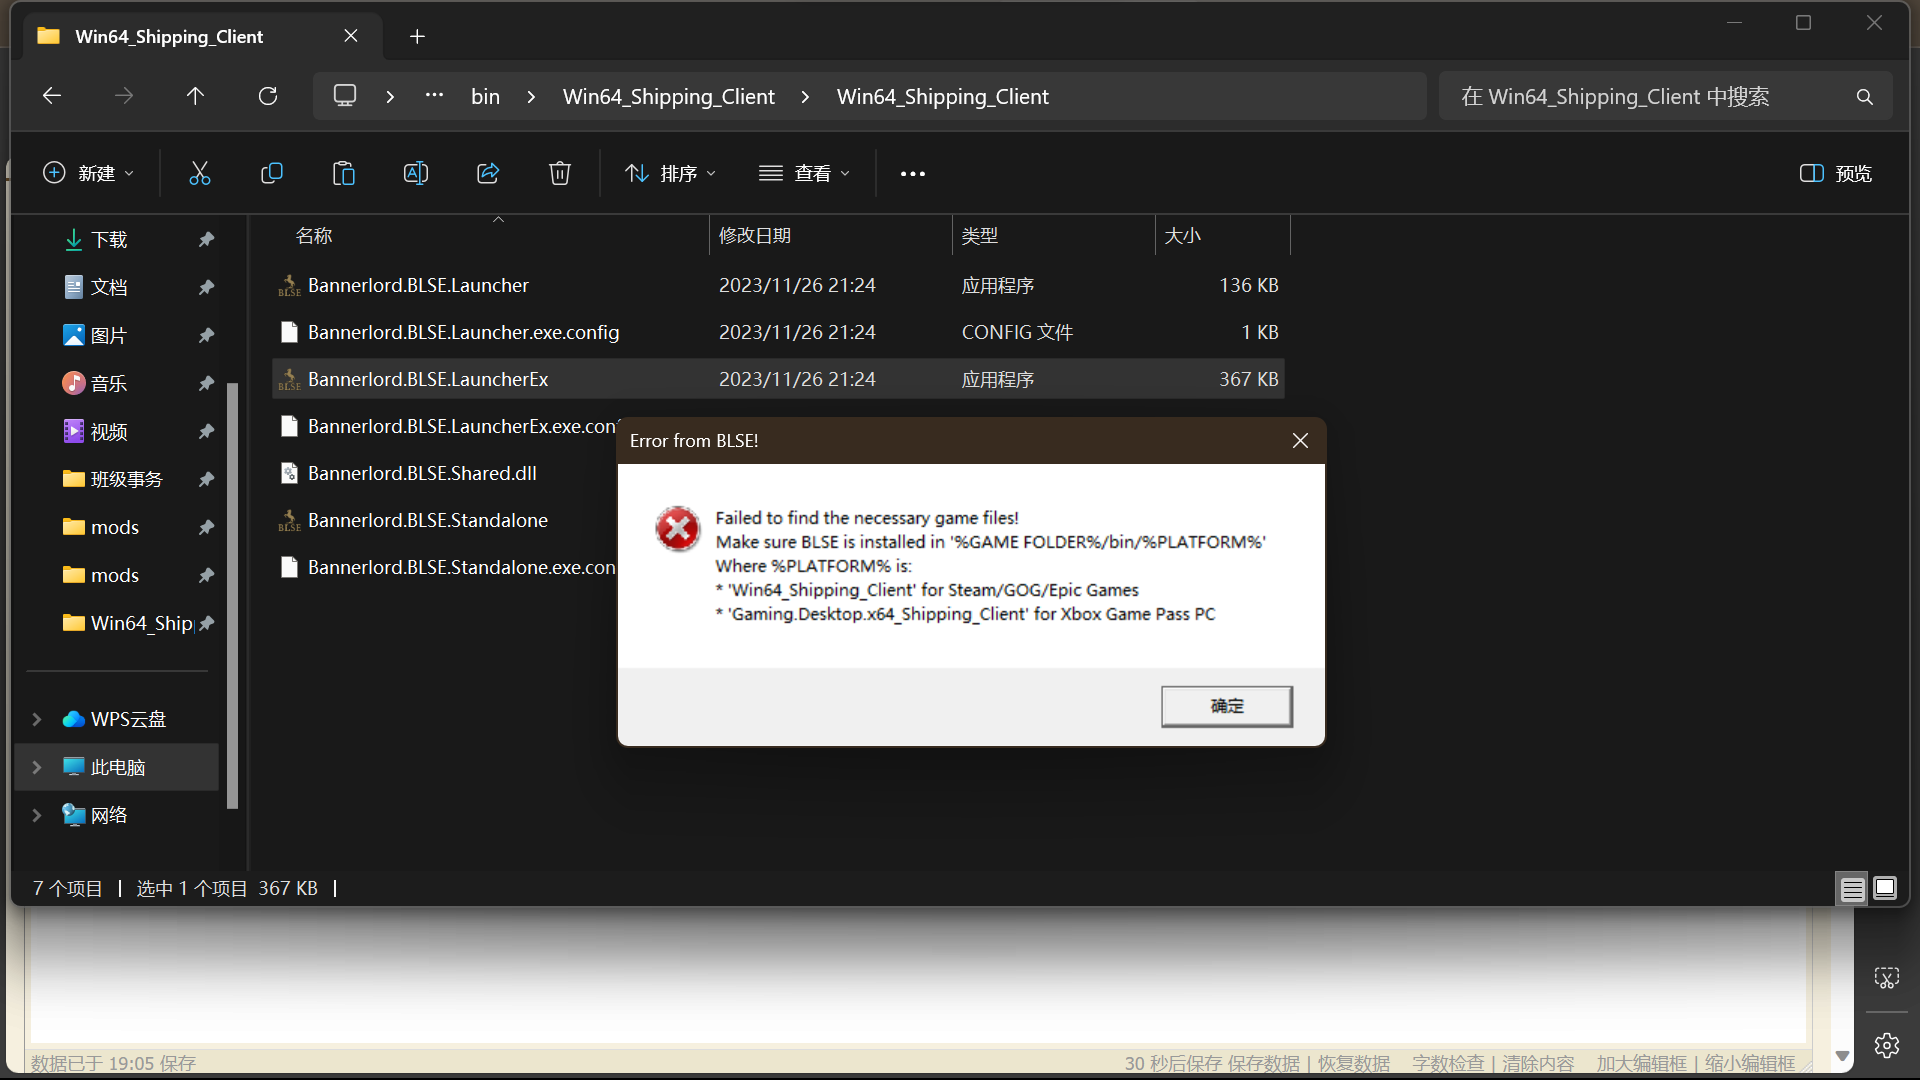Screen dimensions: 1920x1080
Task: Click the PC monitor icon in address bar
Action: point(345,96)
